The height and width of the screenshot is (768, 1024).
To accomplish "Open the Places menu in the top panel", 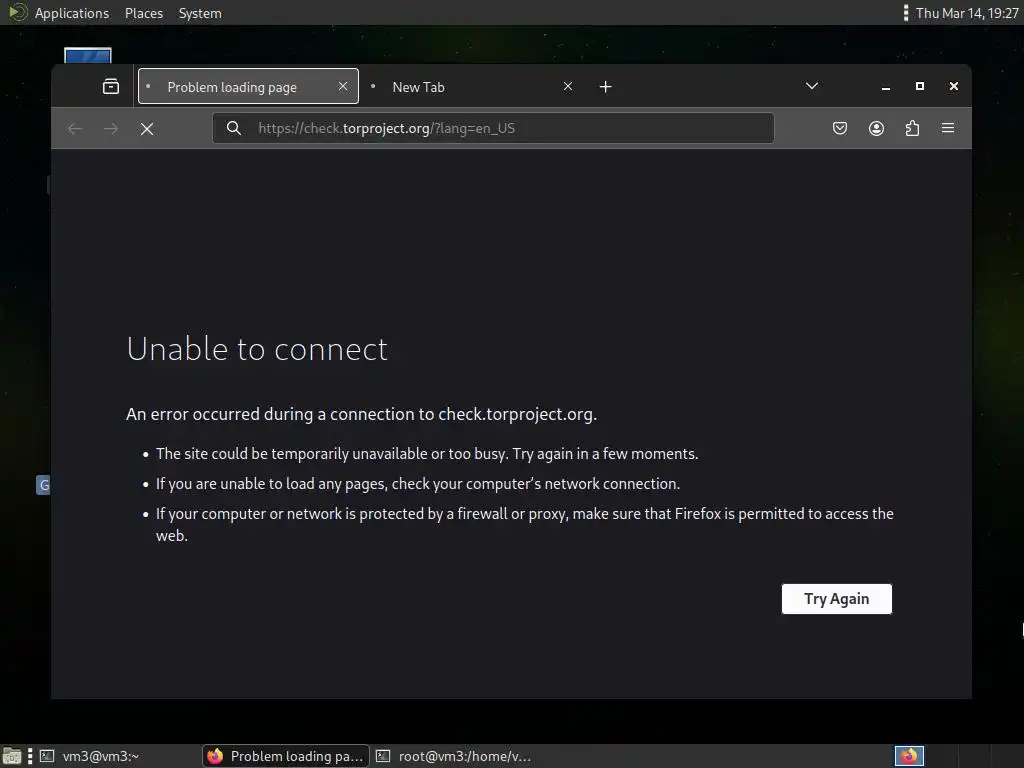I will [144, 13].
